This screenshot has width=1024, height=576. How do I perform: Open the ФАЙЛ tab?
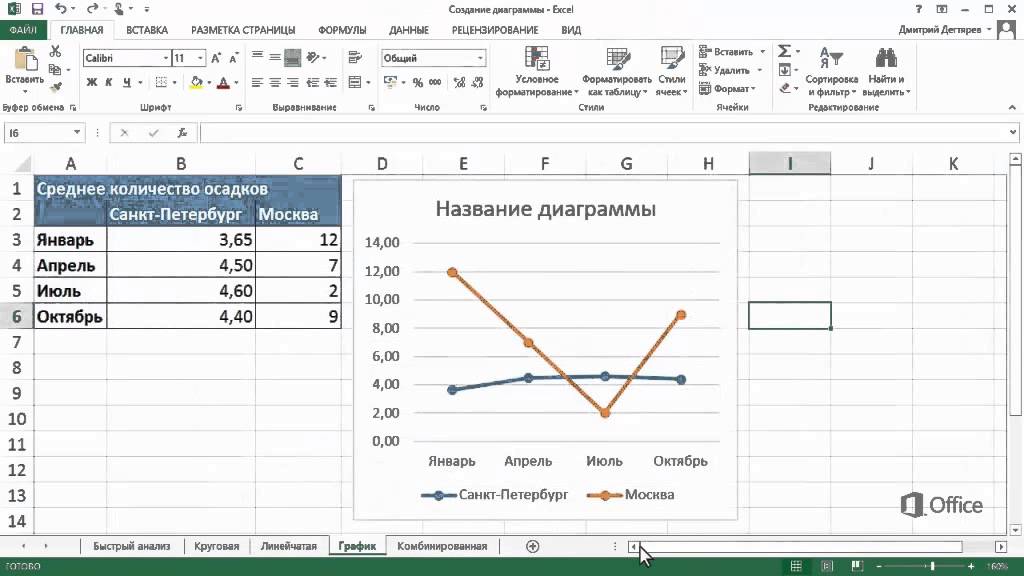click(x=24, y=30)
